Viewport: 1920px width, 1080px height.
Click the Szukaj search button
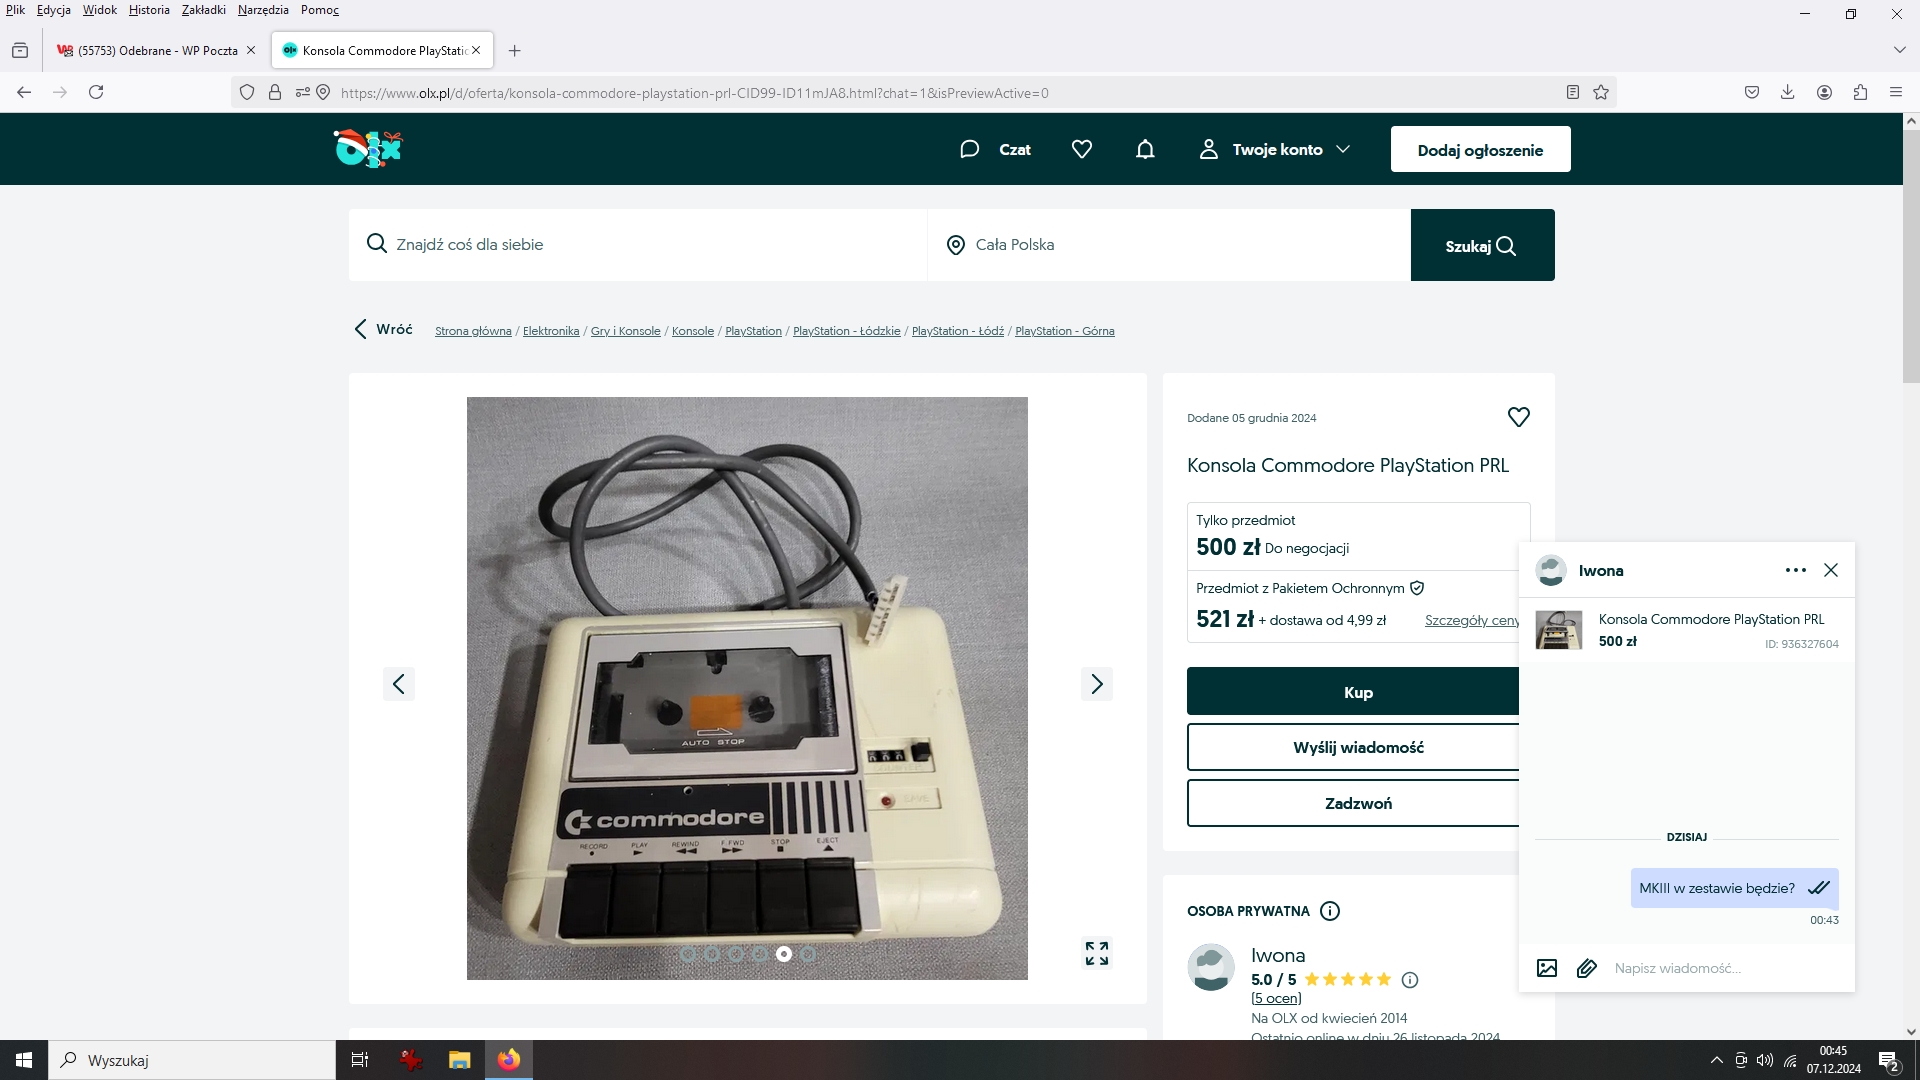tap(1482, 245)
